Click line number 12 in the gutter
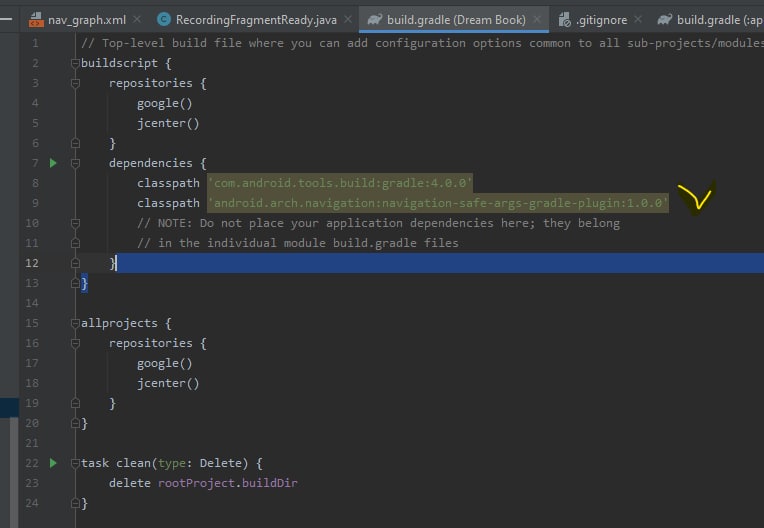Viewport: 764px width, 528px height. (32, 263)
